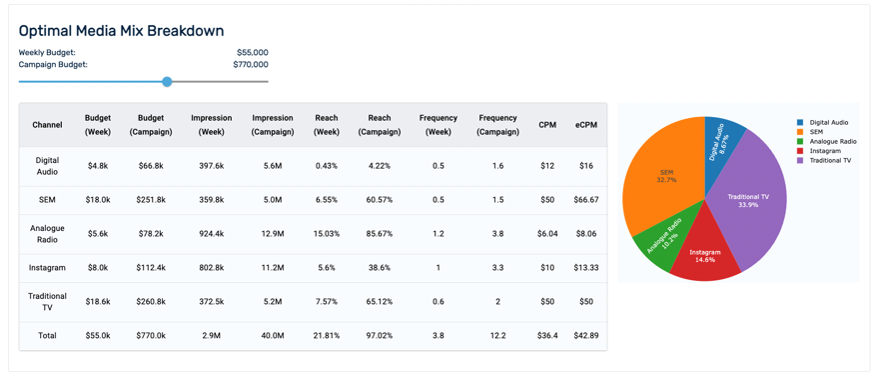Click the Campaign Budget $770,000 value

click(250, 64)
